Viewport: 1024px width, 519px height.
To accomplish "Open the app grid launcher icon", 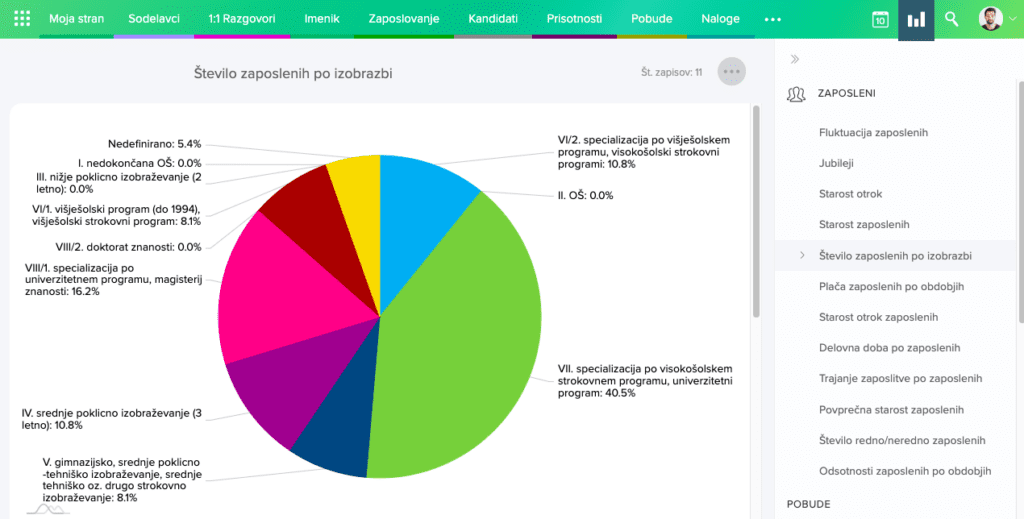I will 23,19.
